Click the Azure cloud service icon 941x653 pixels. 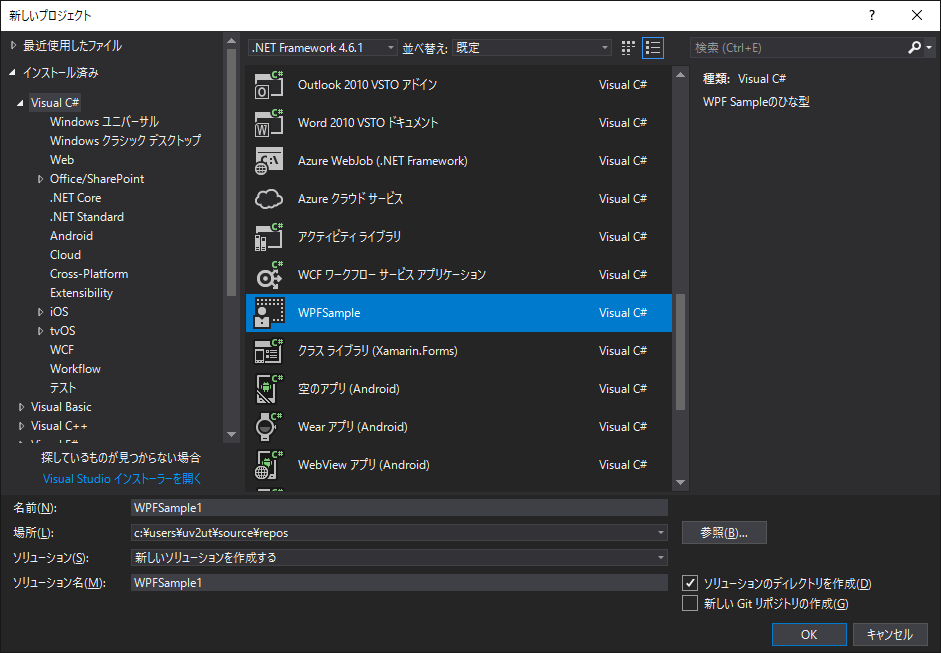click(268, 199)
